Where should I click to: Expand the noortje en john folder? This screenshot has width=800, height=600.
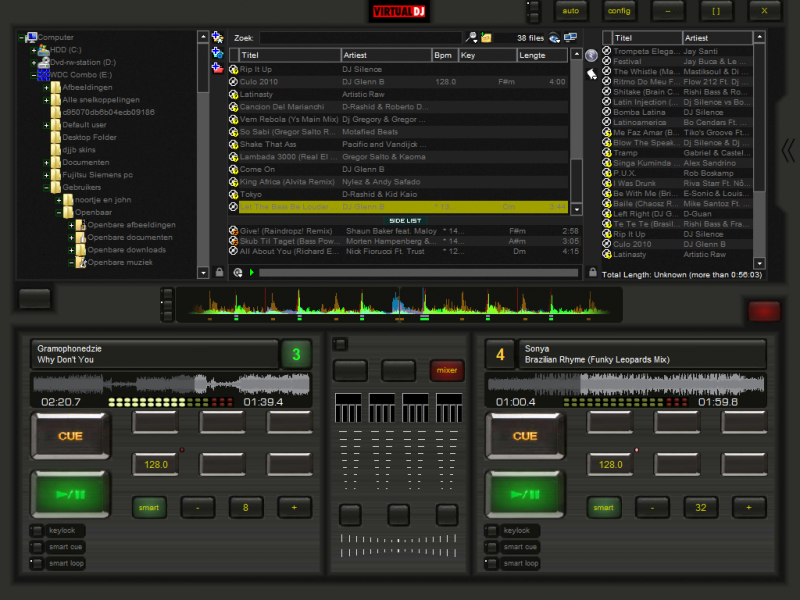59,200
